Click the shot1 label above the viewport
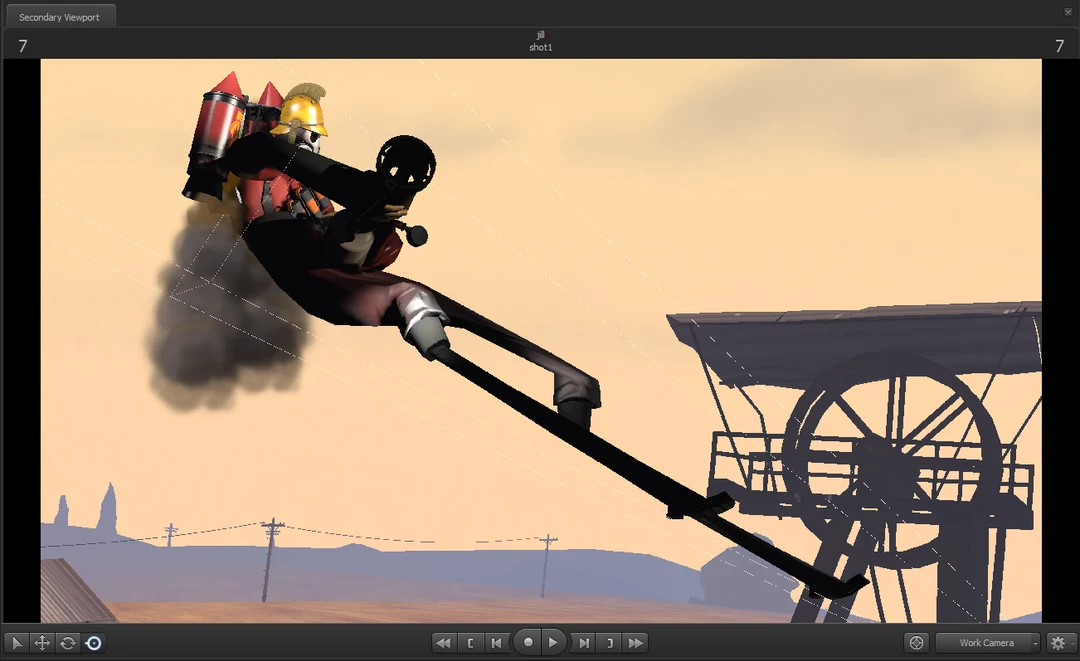This screenshot has height=661, width=1080. 540,47
